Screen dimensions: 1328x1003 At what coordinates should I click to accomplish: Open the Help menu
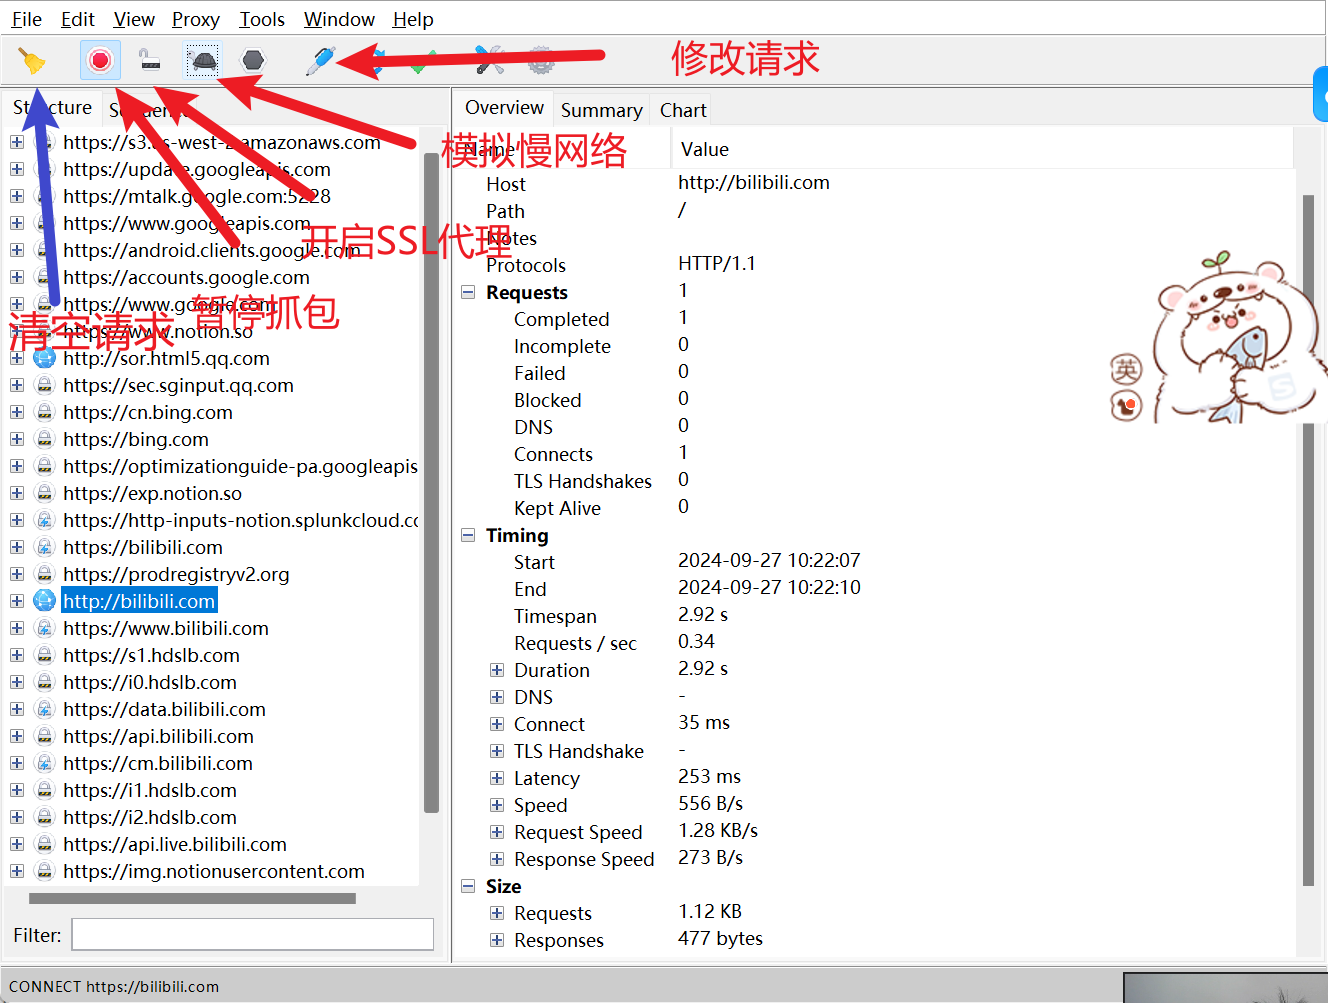pos(413,19)
